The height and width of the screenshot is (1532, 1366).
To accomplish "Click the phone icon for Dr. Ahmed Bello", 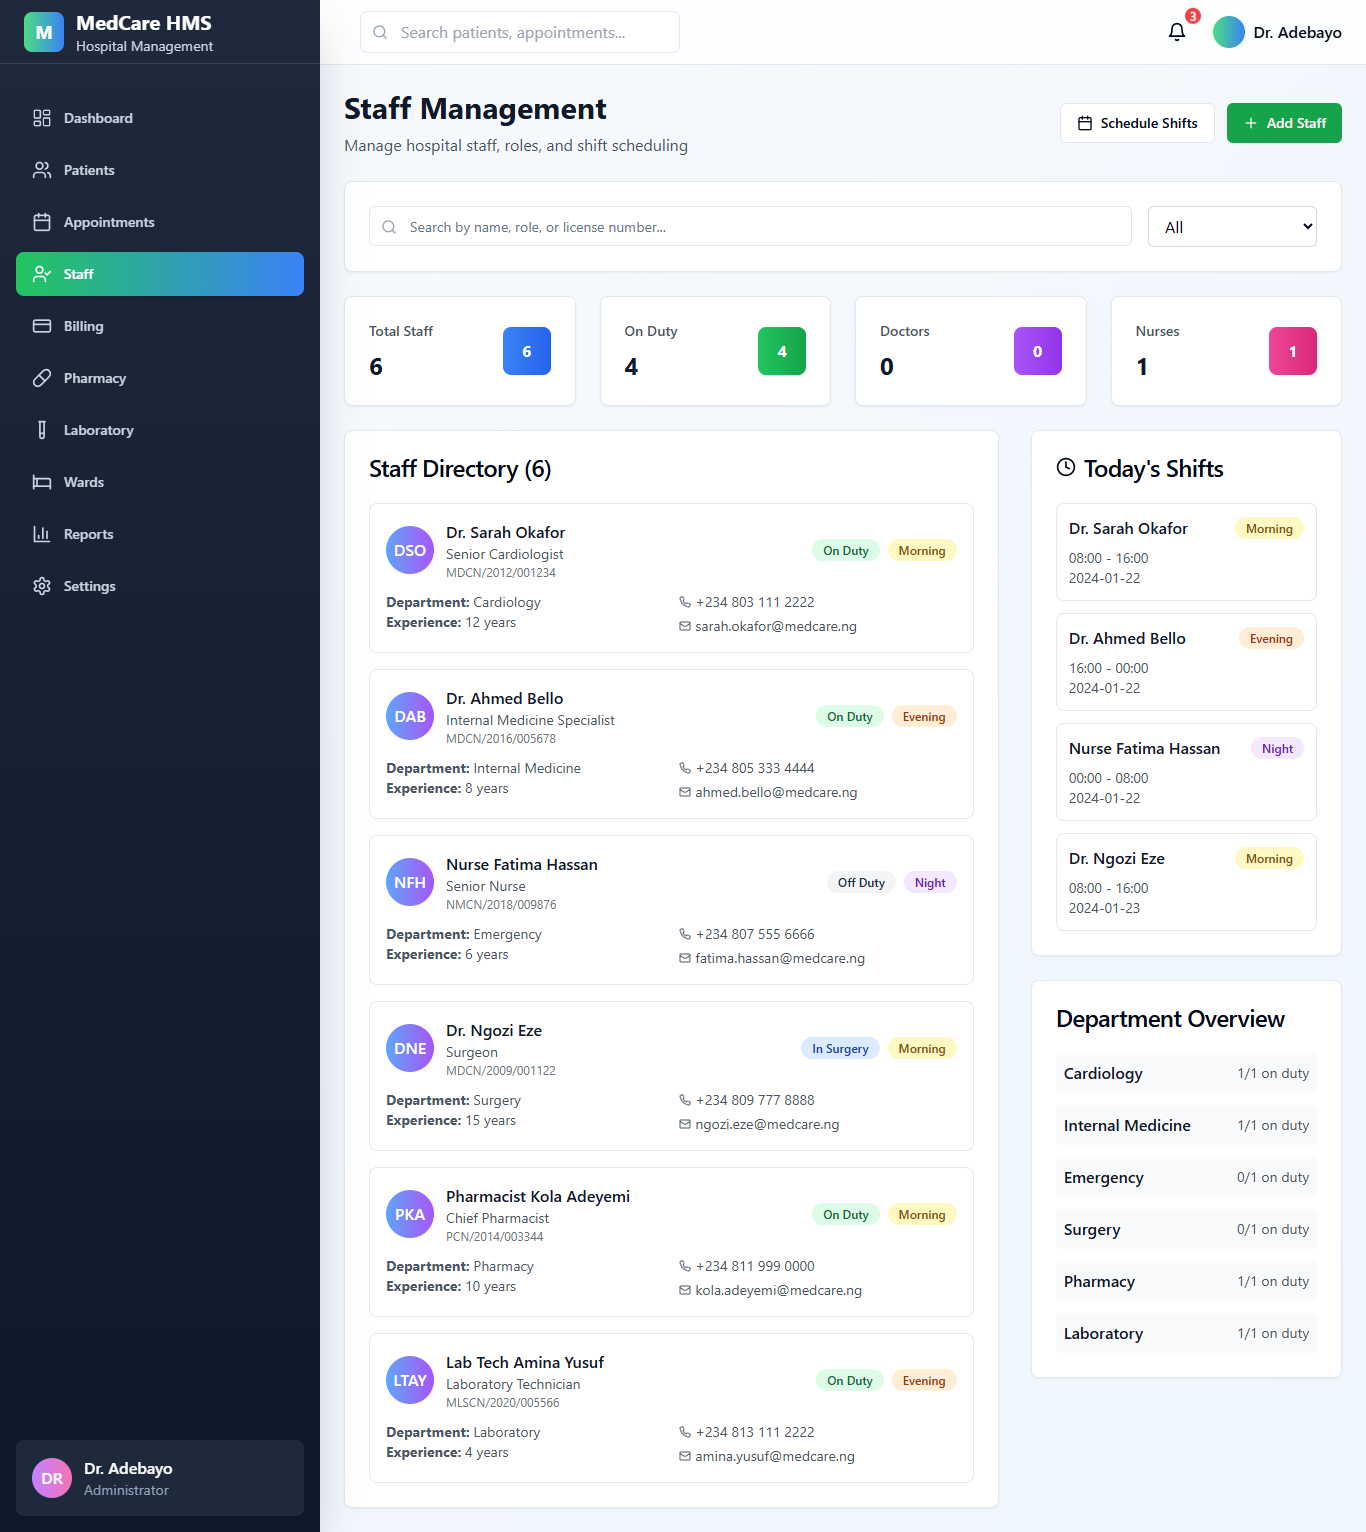I will click(x=685, y=768).
